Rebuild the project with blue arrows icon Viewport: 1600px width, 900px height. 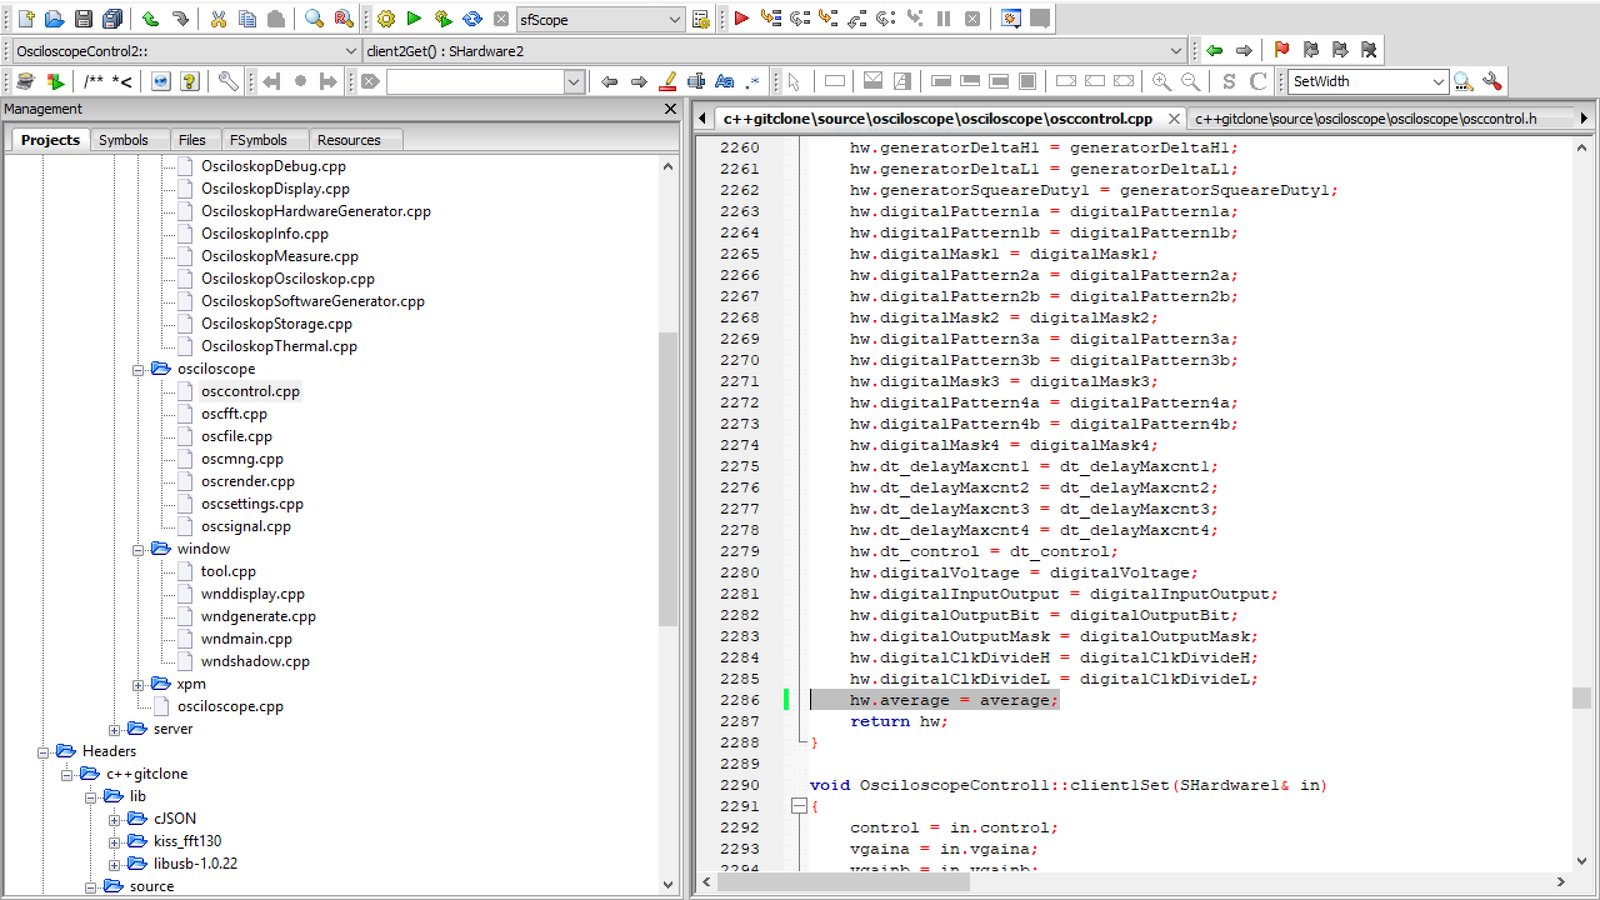click(x=472, y=19)
